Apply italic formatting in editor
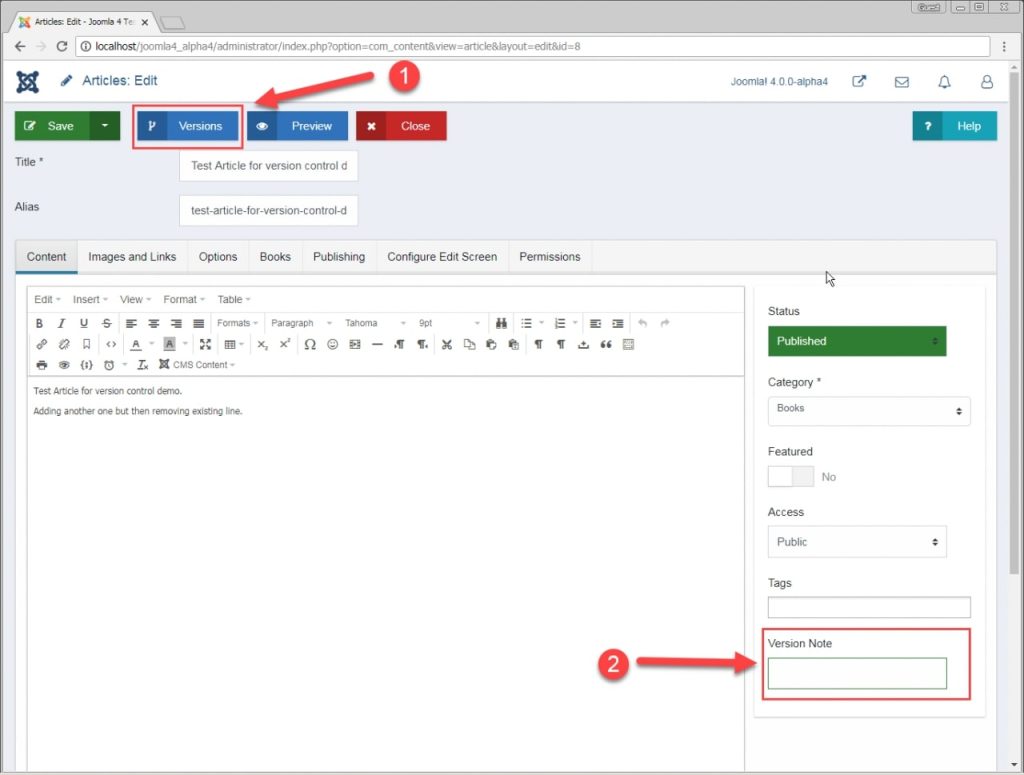This screenshot has width=1024, height=775. [x=61, y=323]
